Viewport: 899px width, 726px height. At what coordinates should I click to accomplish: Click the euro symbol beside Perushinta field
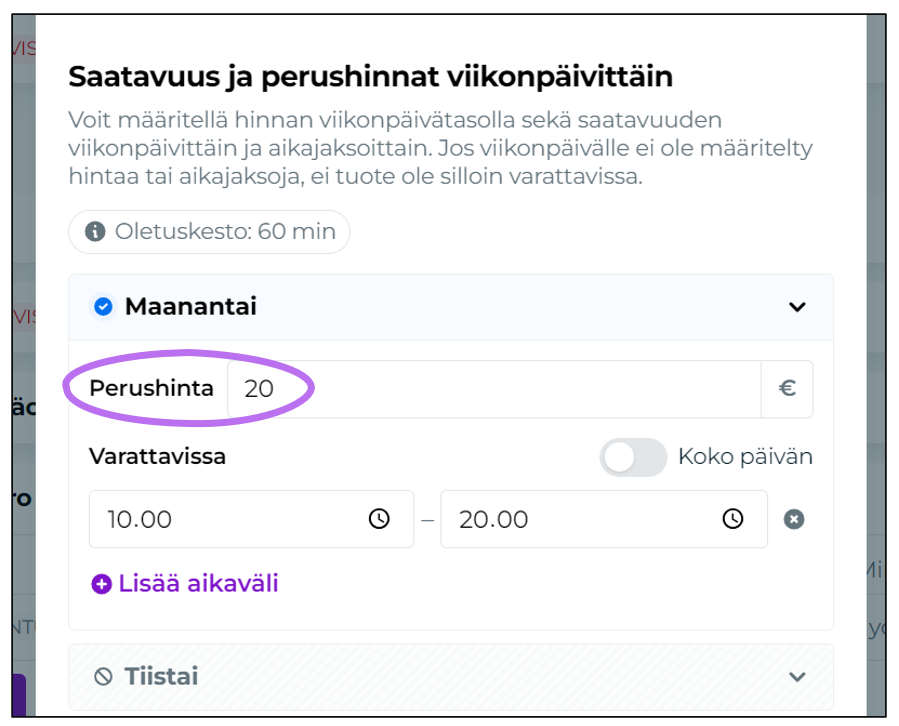pos(787,388)
